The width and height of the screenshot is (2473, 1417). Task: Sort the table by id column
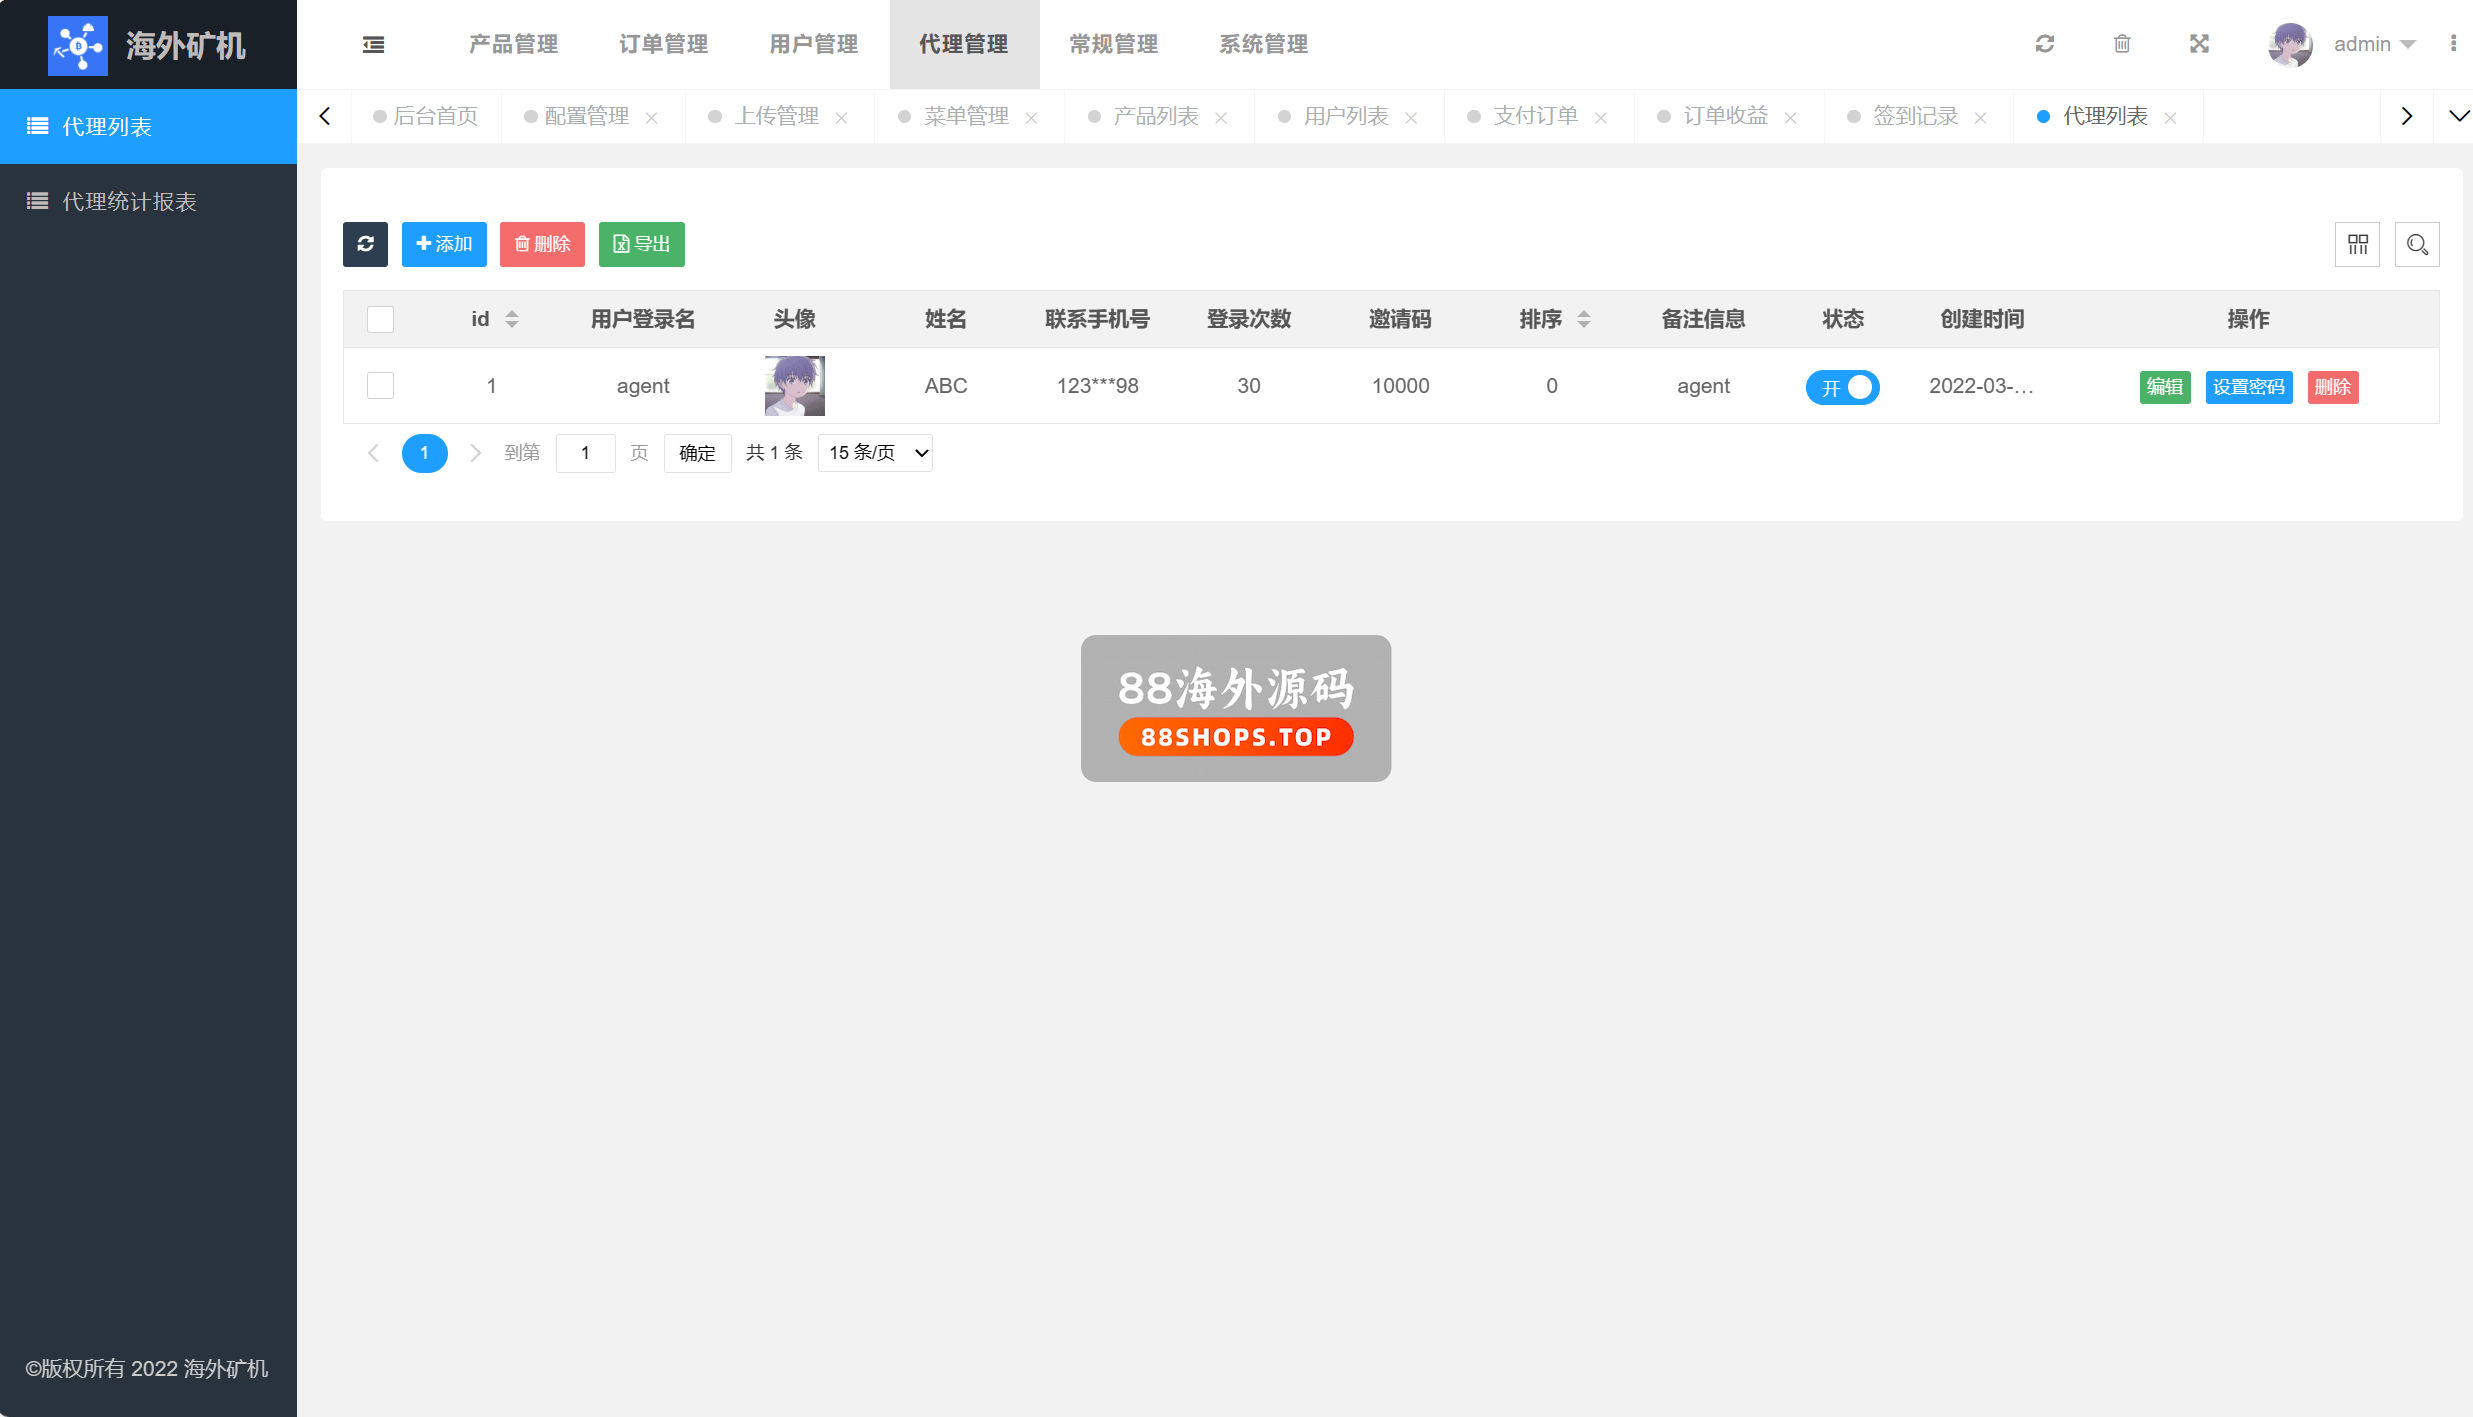click(511, 319)
